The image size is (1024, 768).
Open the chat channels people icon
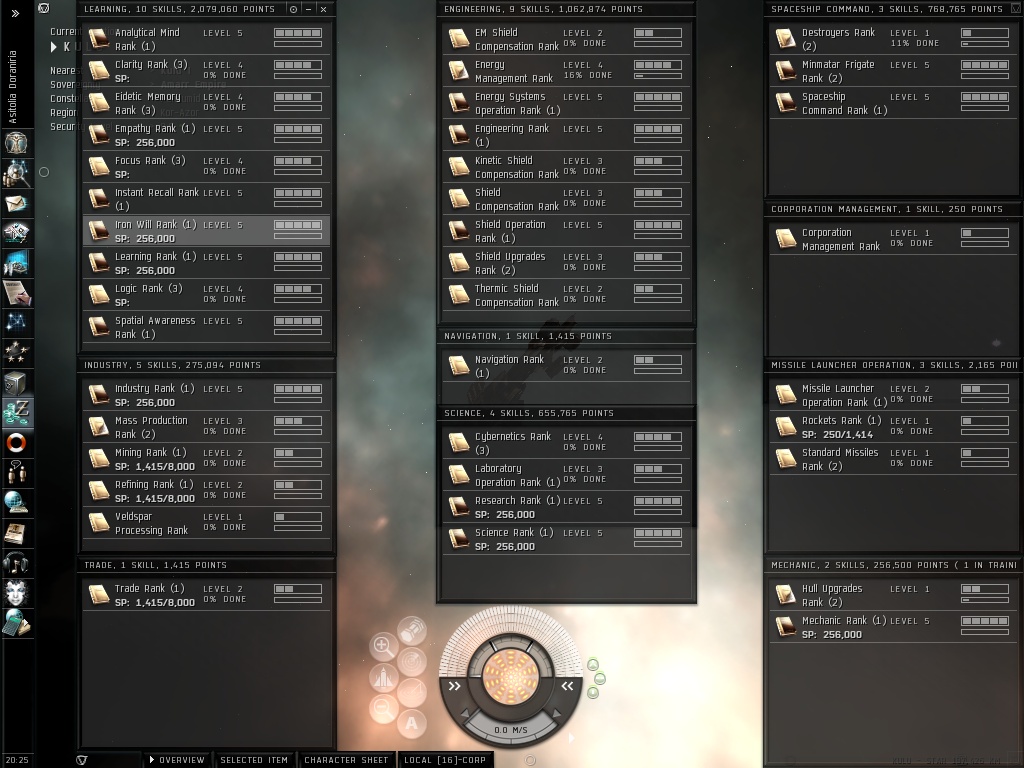click(16, 472)
